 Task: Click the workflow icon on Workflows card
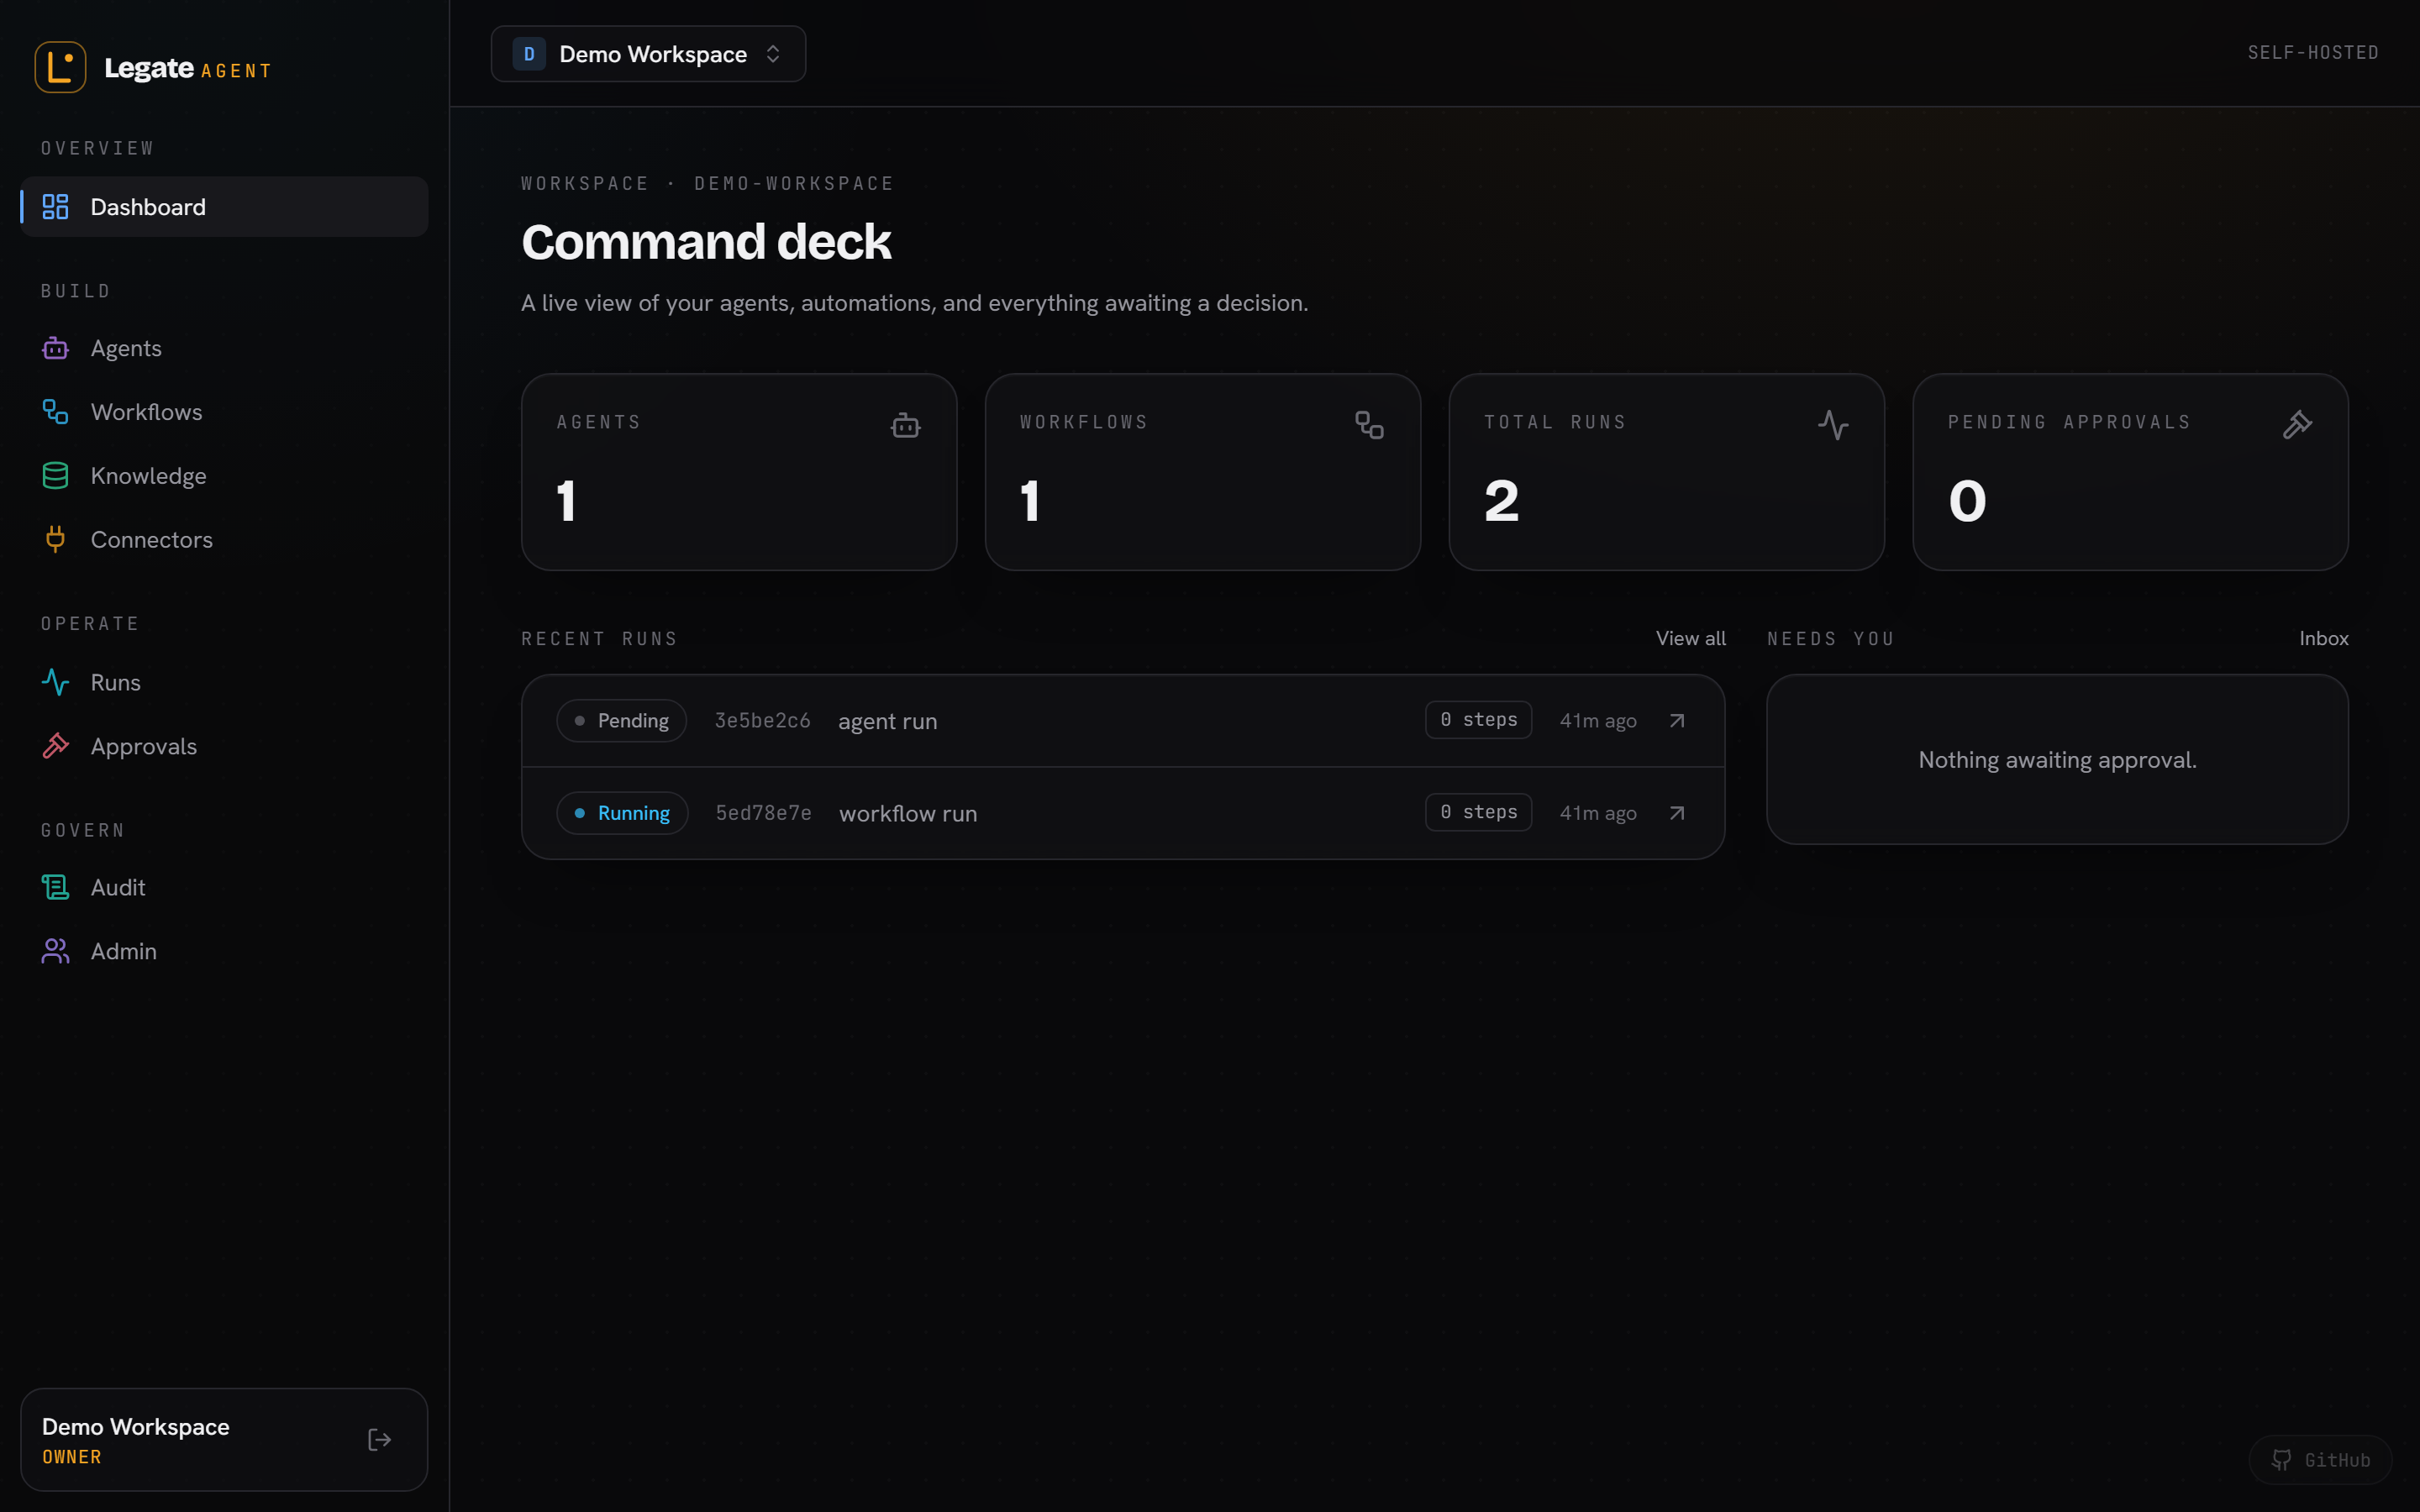[x=1369, y=425]
